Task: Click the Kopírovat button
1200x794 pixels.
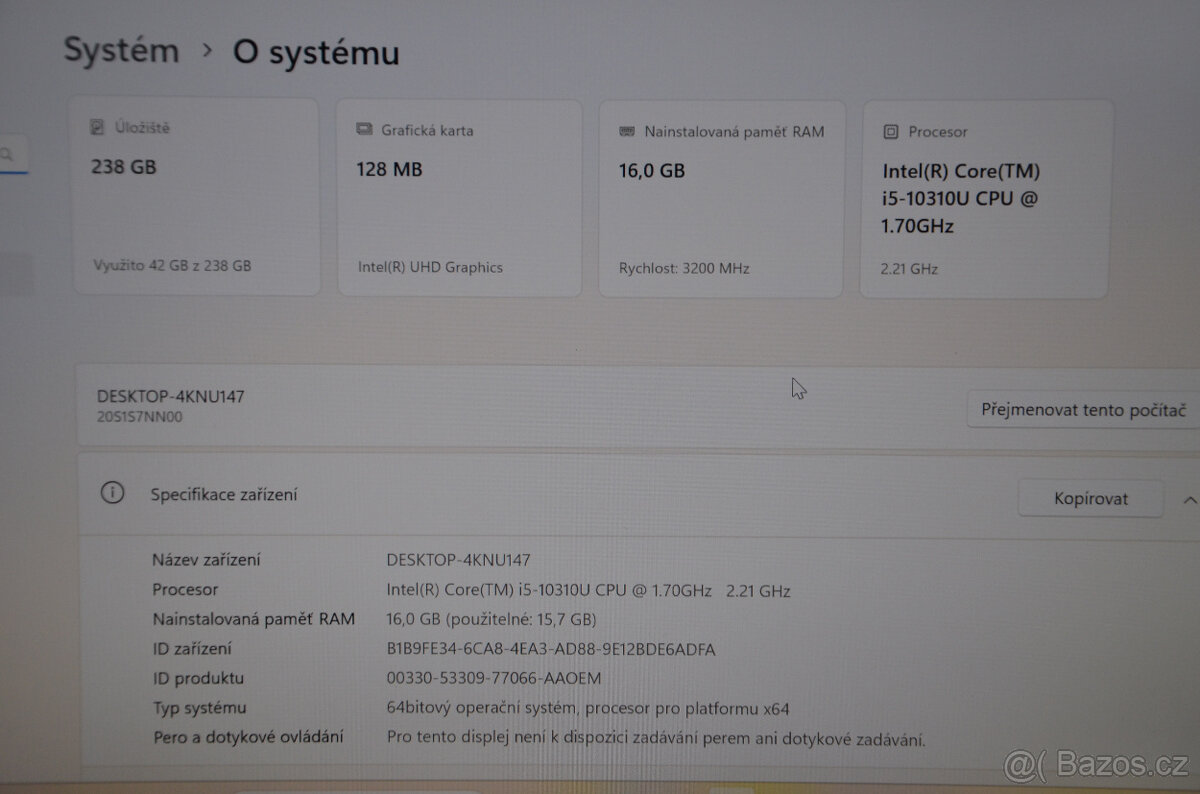Action: (1090, 498)
